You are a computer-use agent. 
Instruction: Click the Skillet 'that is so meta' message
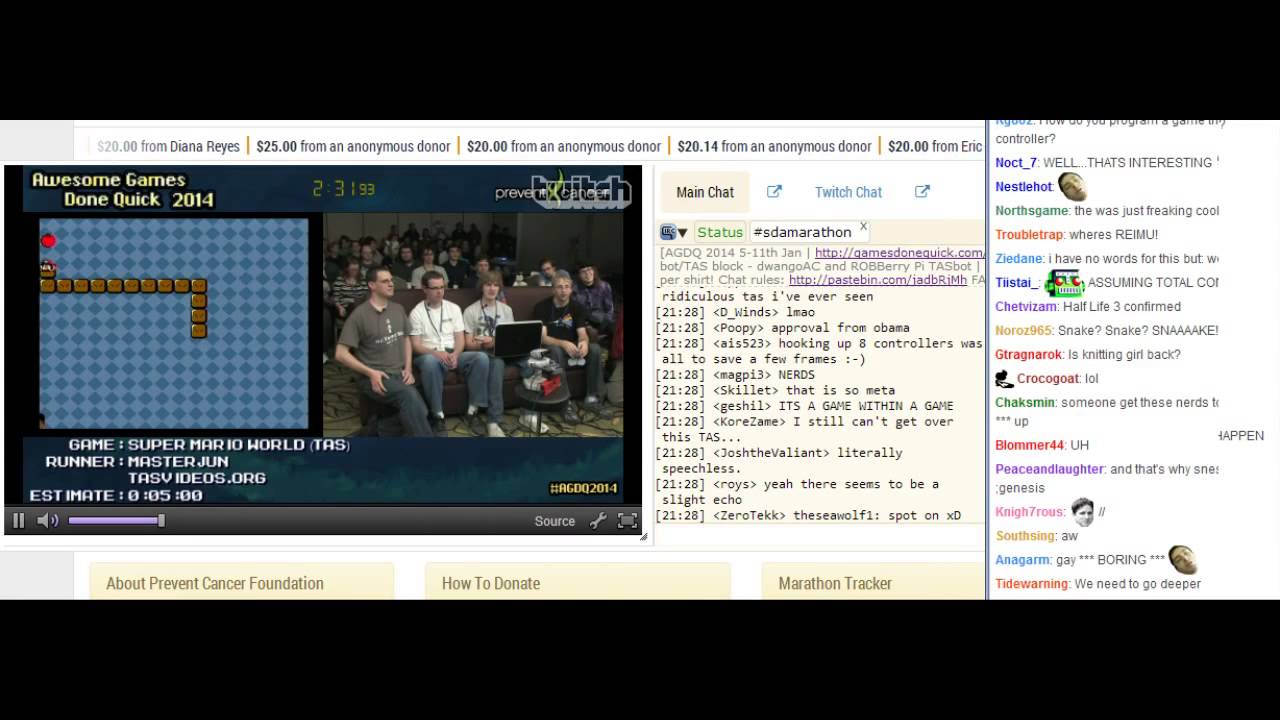[775, 390]
